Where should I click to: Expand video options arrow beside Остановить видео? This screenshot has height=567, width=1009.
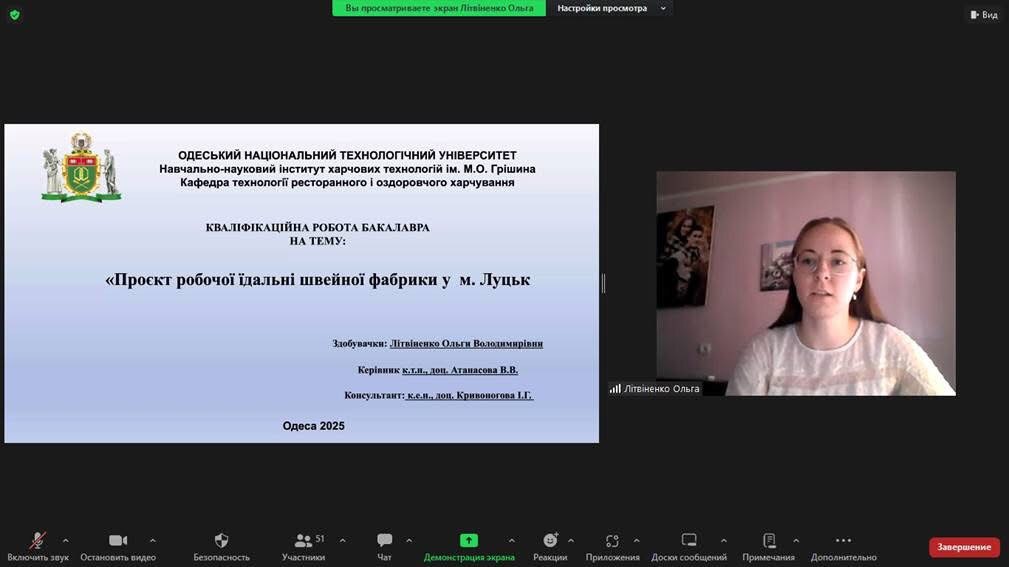[x=153, y=541]
